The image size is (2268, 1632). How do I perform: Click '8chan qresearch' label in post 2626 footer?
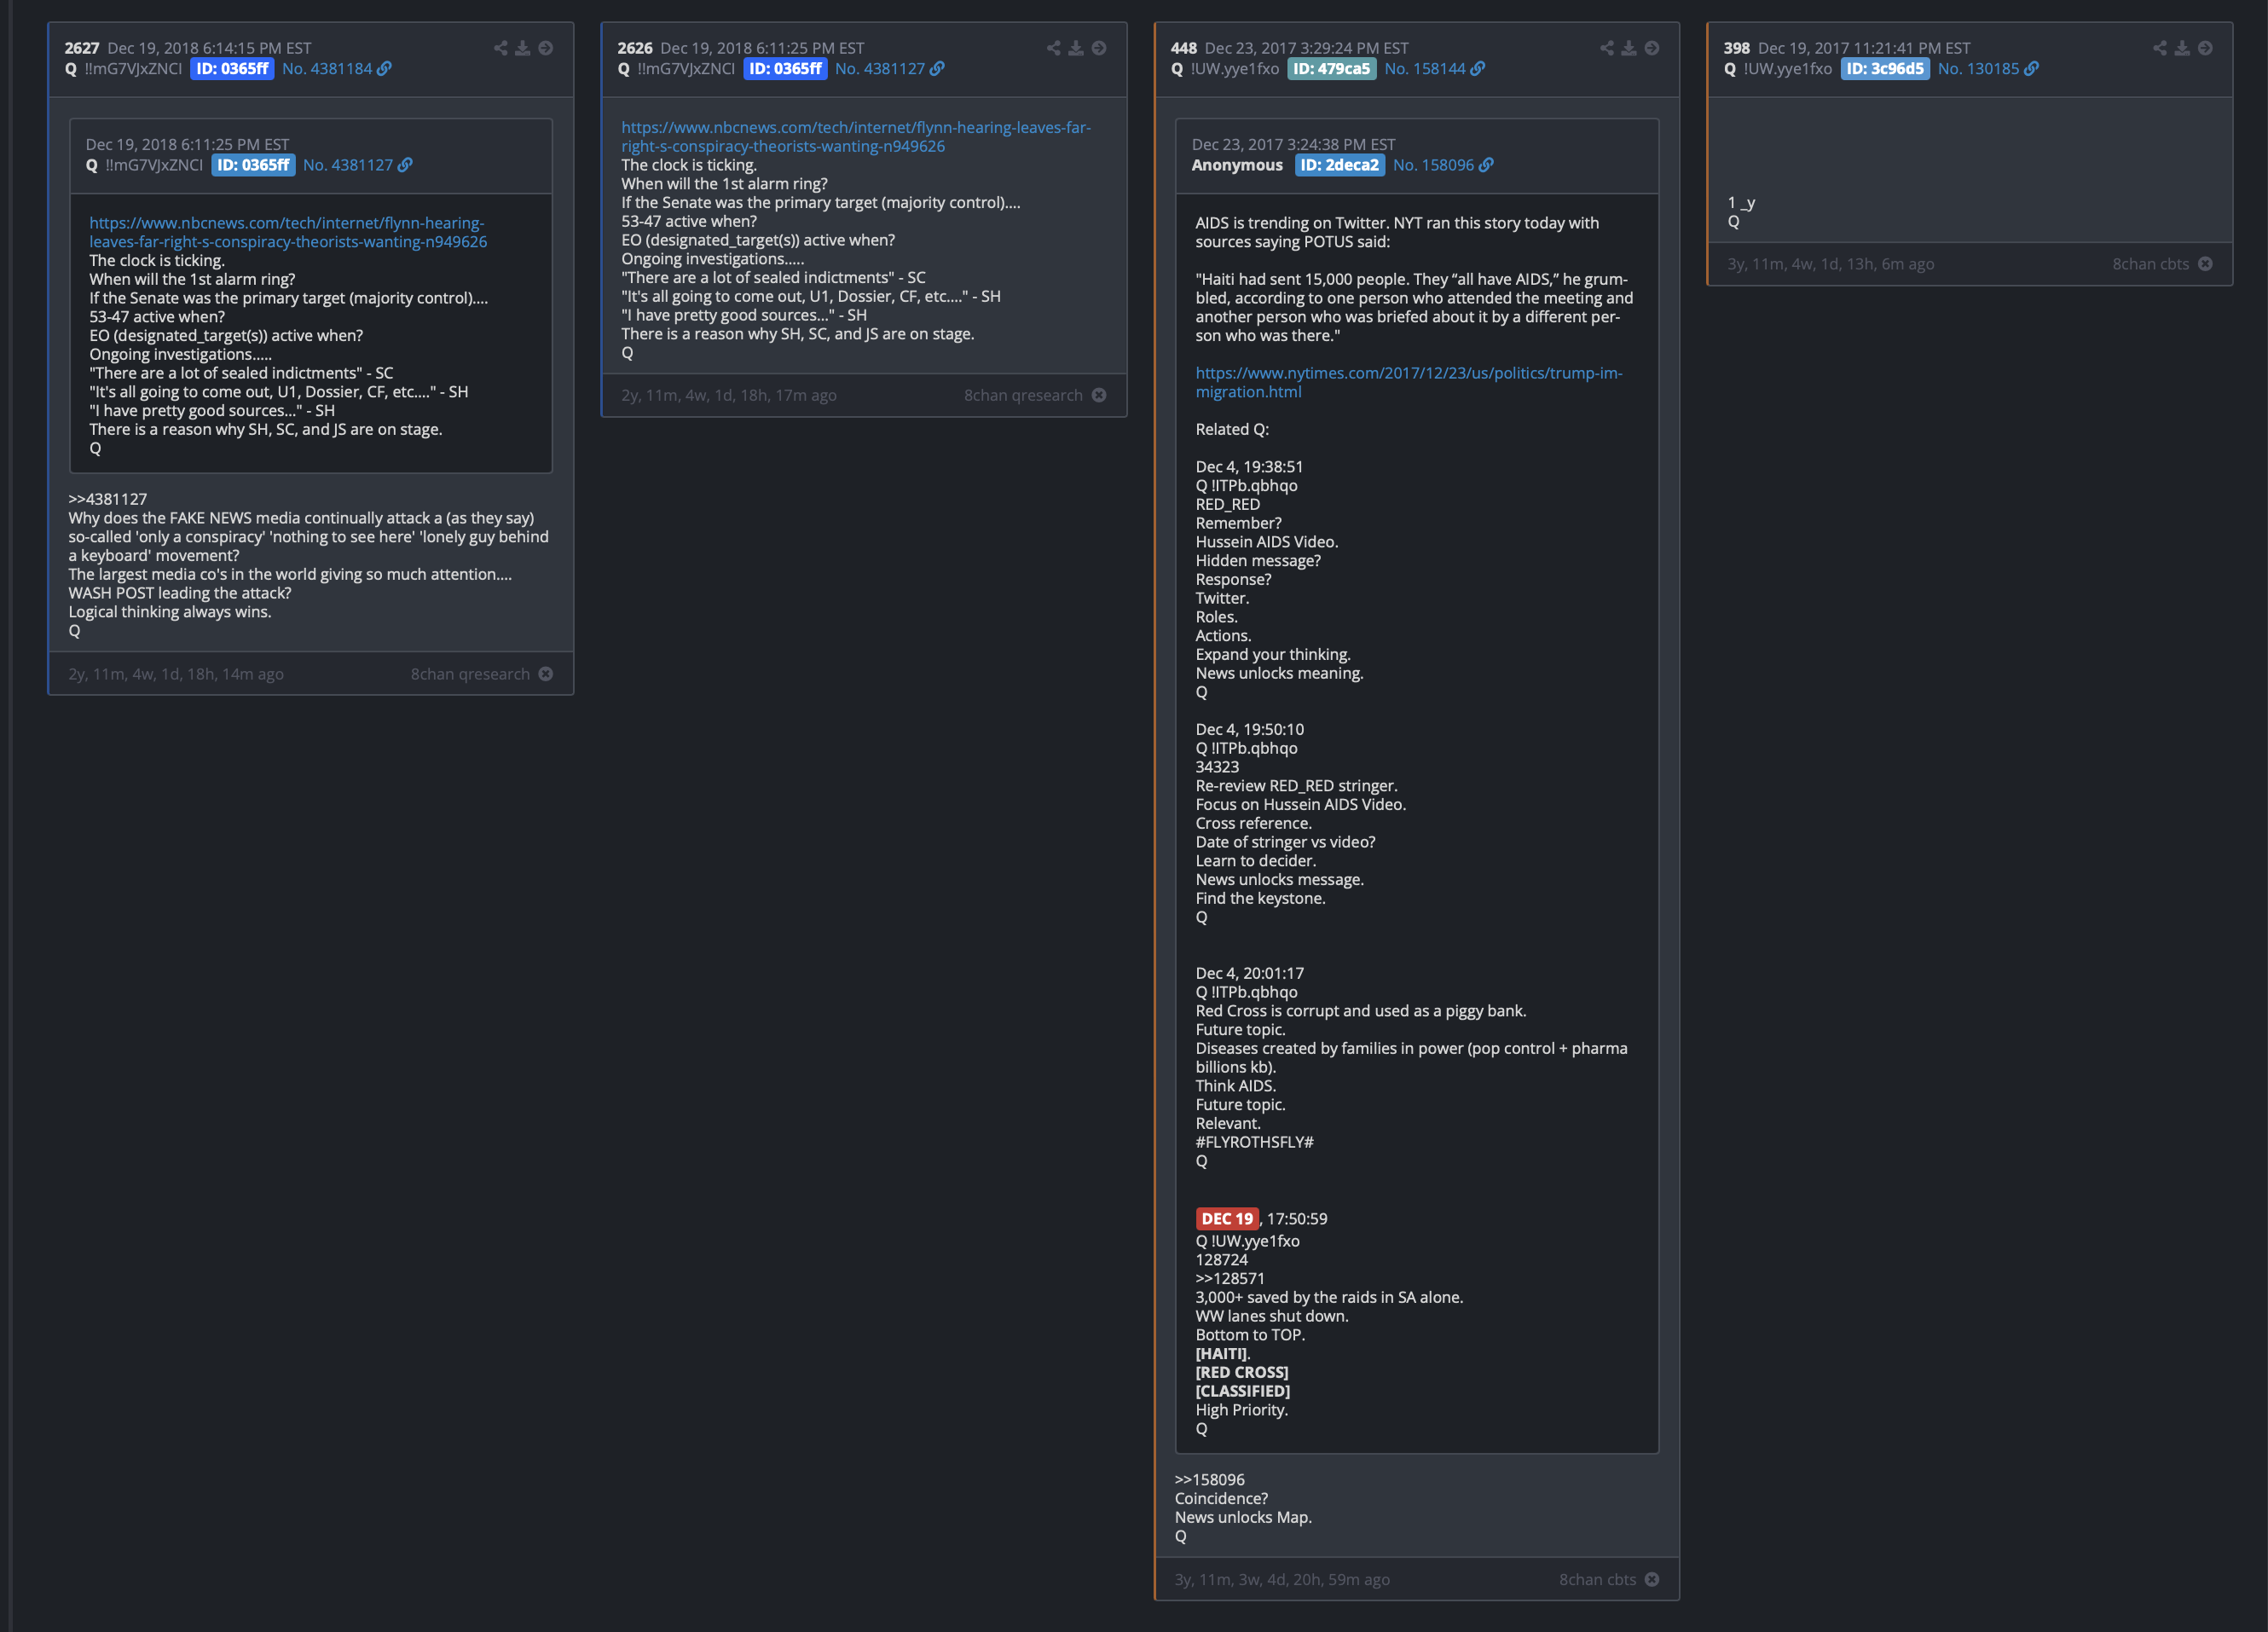click(1023, 395)
